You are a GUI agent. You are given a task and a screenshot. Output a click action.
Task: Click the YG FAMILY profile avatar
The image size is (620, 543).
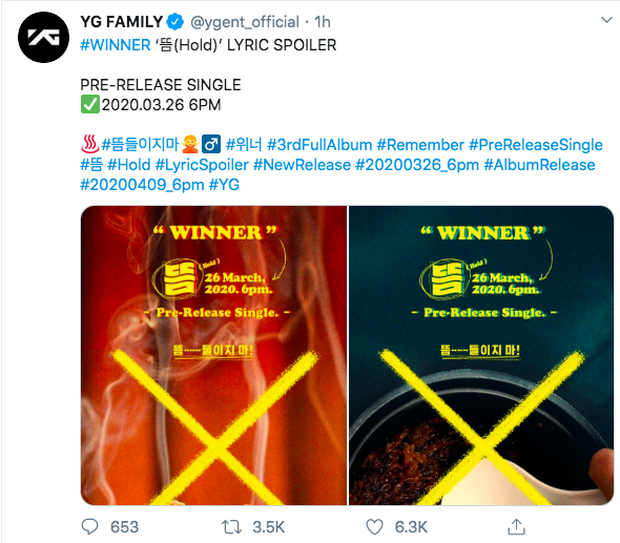click(x=43, y=37)
